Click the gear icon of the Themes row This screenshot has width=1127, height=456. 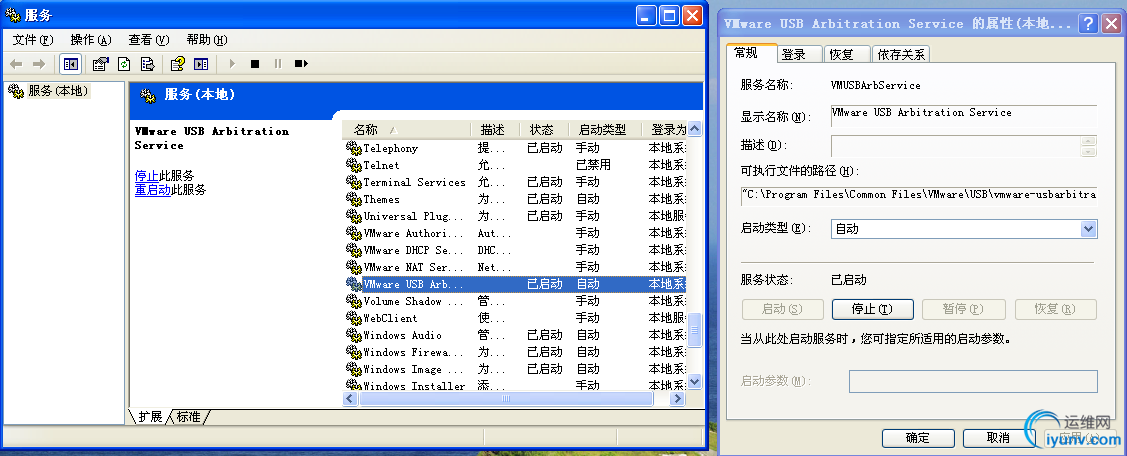pyautogui.click(x=354, y=199)
